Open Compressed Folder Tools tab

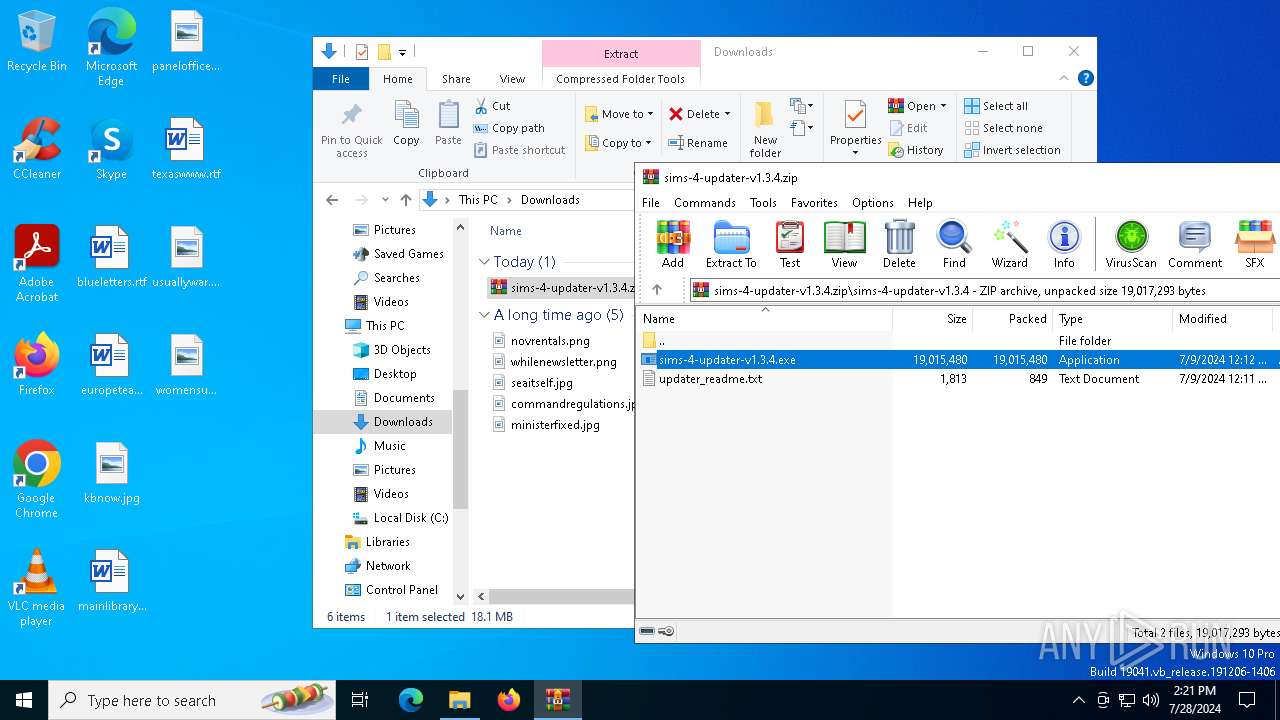click(x=620, y=79)
